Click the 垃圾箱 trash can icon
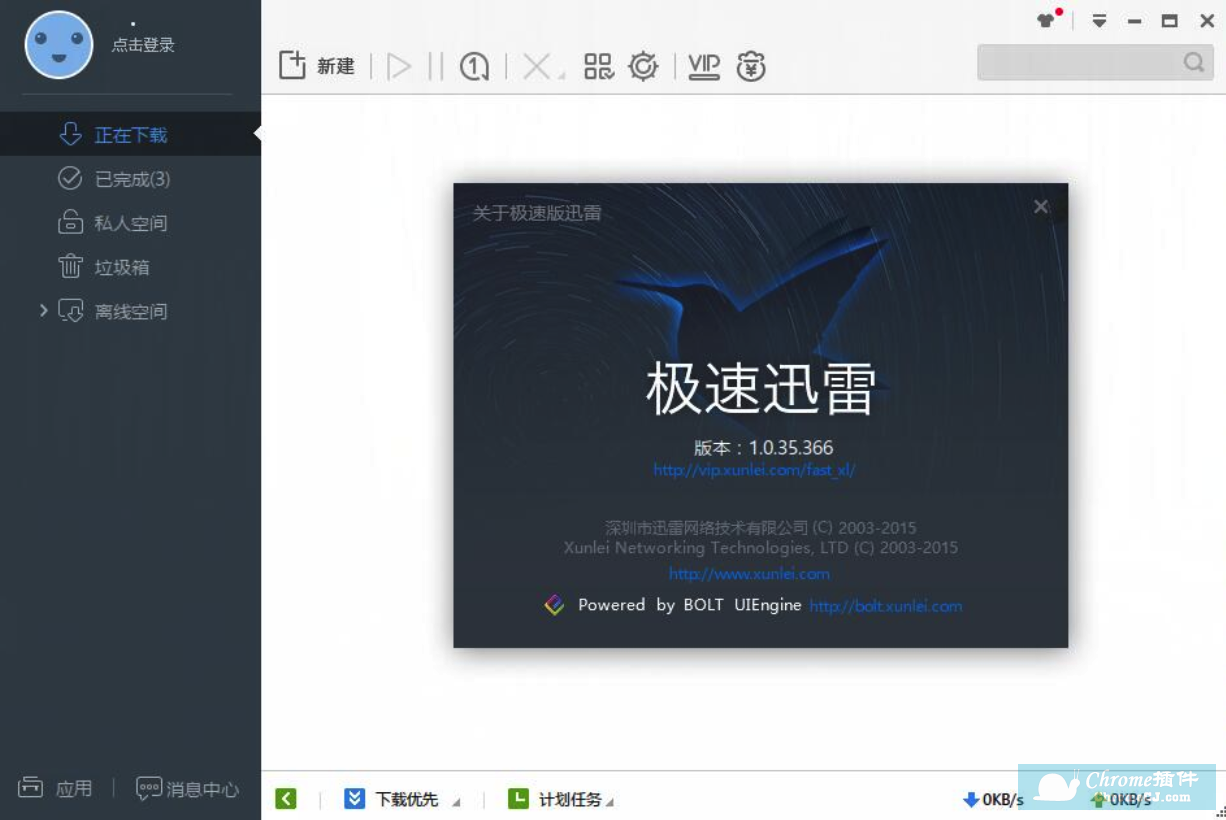Screen dimensions: 1226x820 pyautogui.click(x=70, y=266)
